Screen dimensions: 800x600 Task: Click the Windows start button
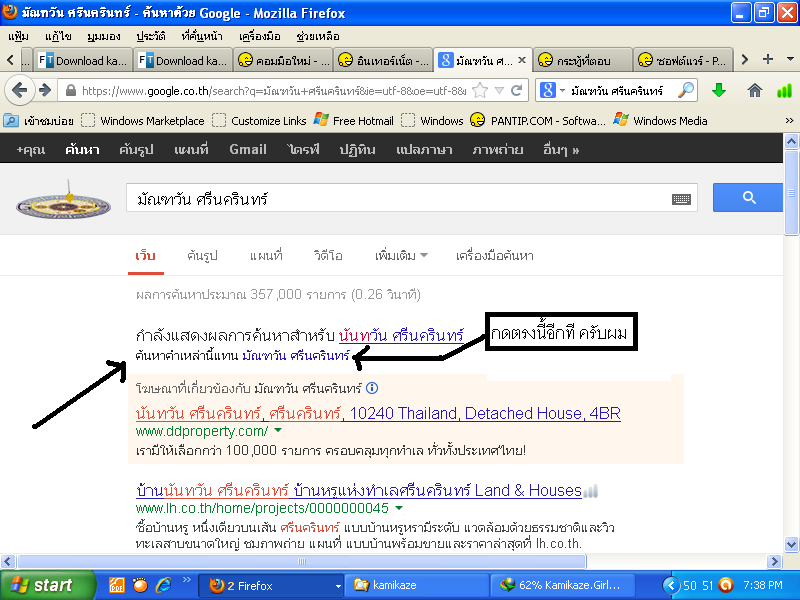(x=47, y=585)
